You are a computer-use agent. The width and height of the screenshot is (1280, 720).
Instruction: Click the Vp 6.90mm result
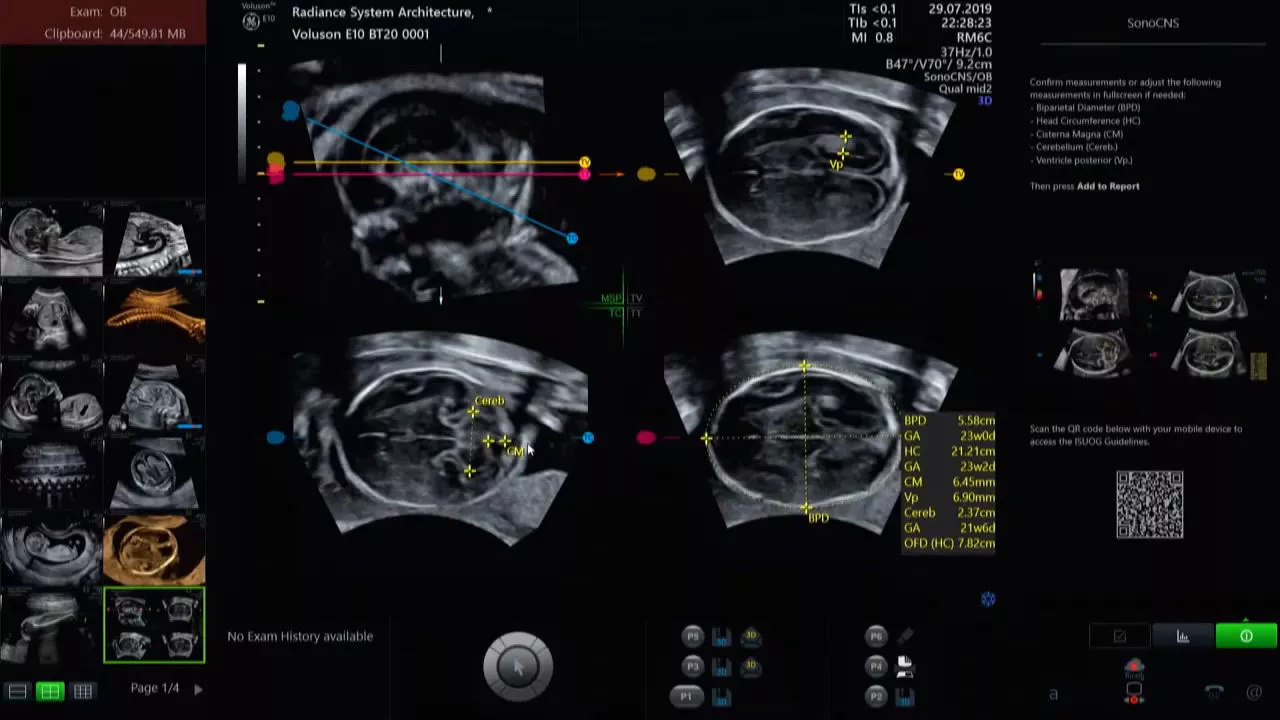tap(949, 497)
